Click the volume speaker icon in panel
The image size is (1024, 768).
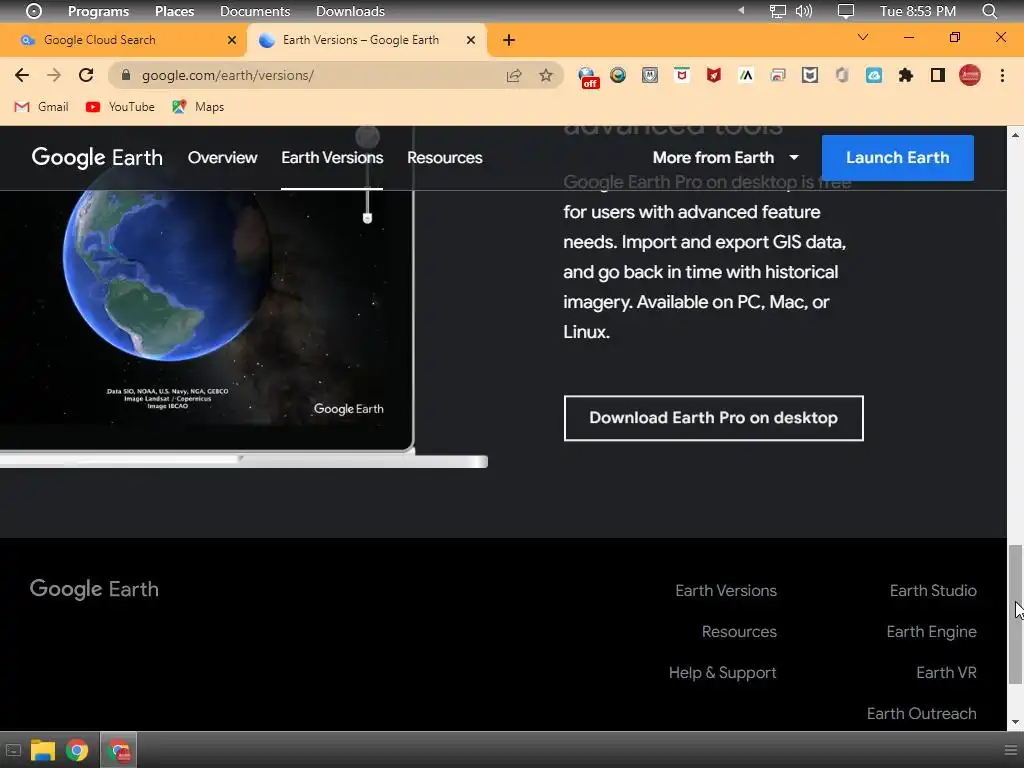tap(804, 11)
